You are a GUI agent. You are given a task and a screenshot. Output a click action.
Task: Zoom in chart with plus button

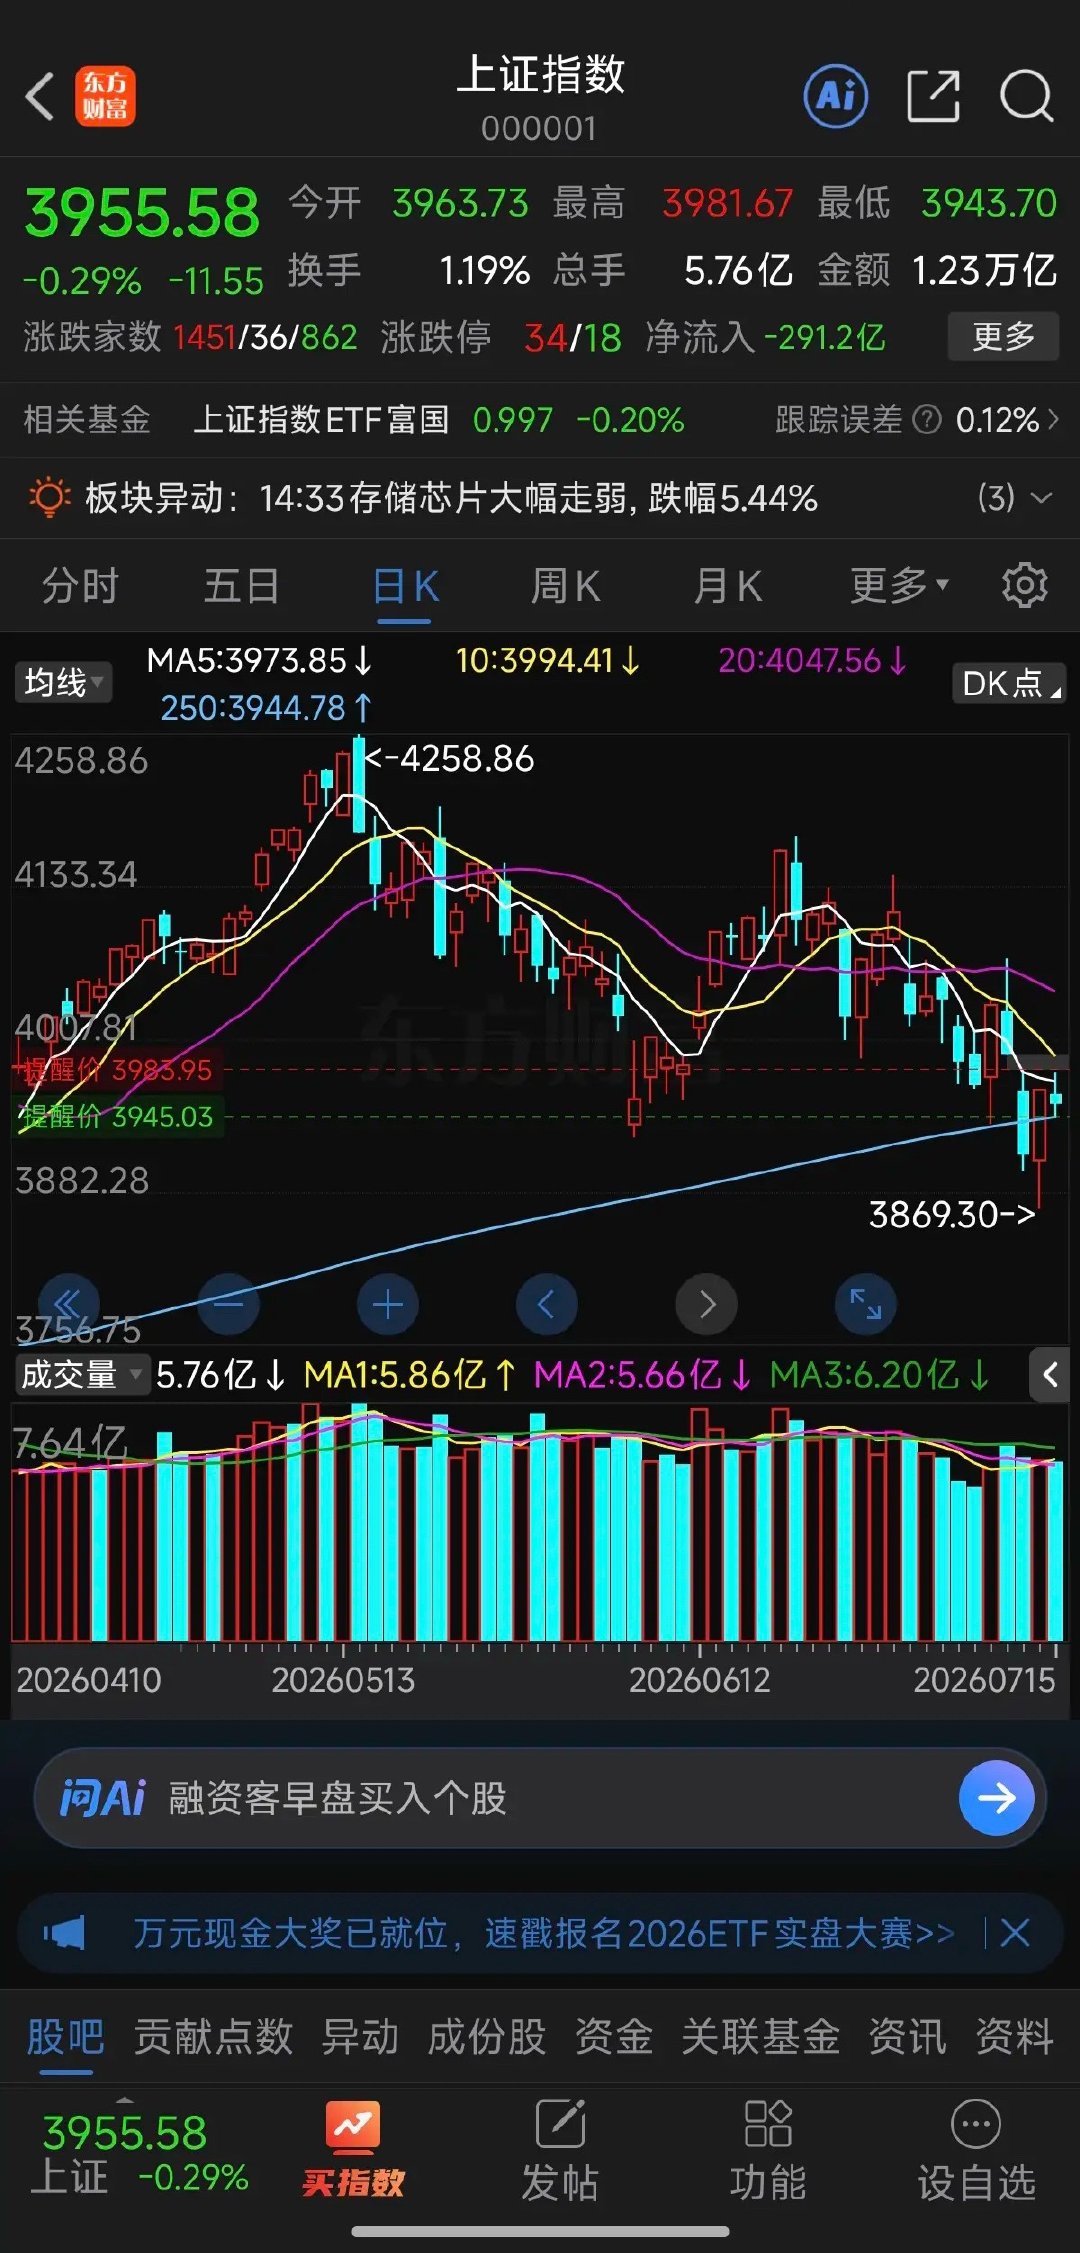click(387, 1304)
